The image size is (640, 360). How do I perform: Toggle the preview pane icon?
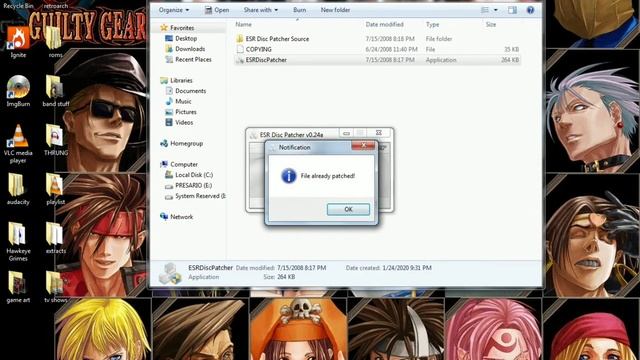(512, 10)
